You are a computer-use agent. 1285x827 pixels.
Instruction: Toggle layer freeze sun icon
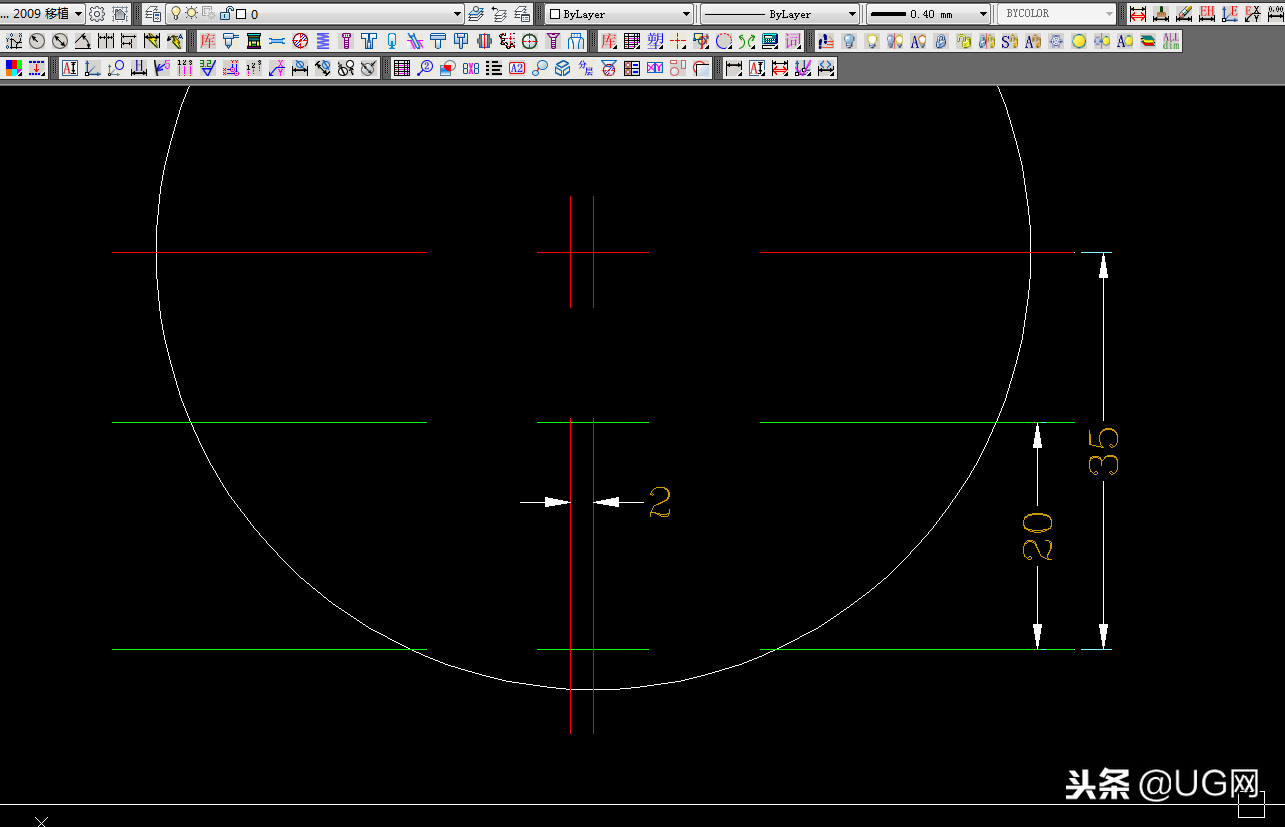(x=191, y=14)
